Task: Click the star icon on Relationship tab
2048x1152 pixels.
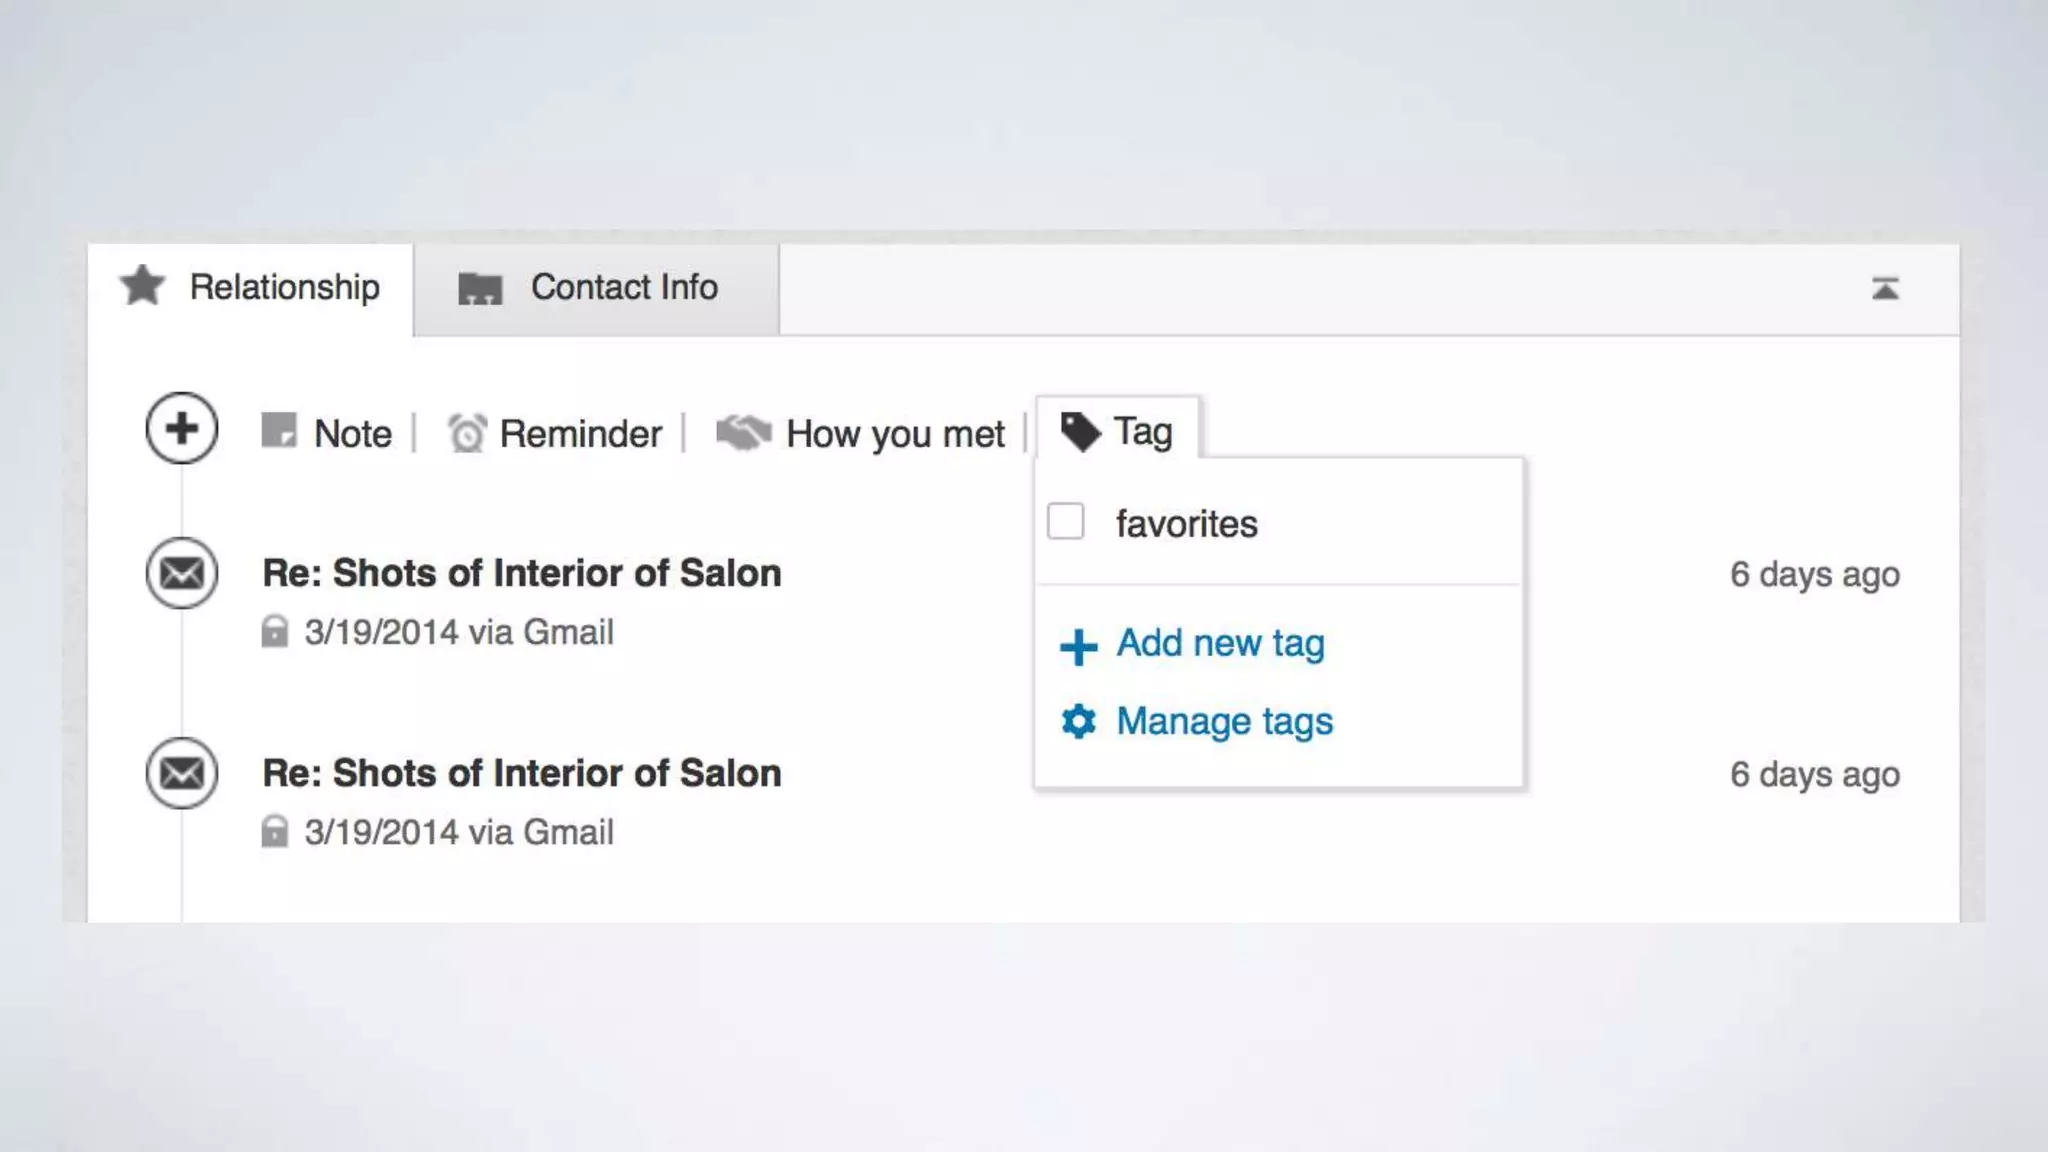Action: pyautogui.click(x=143, y=286)
